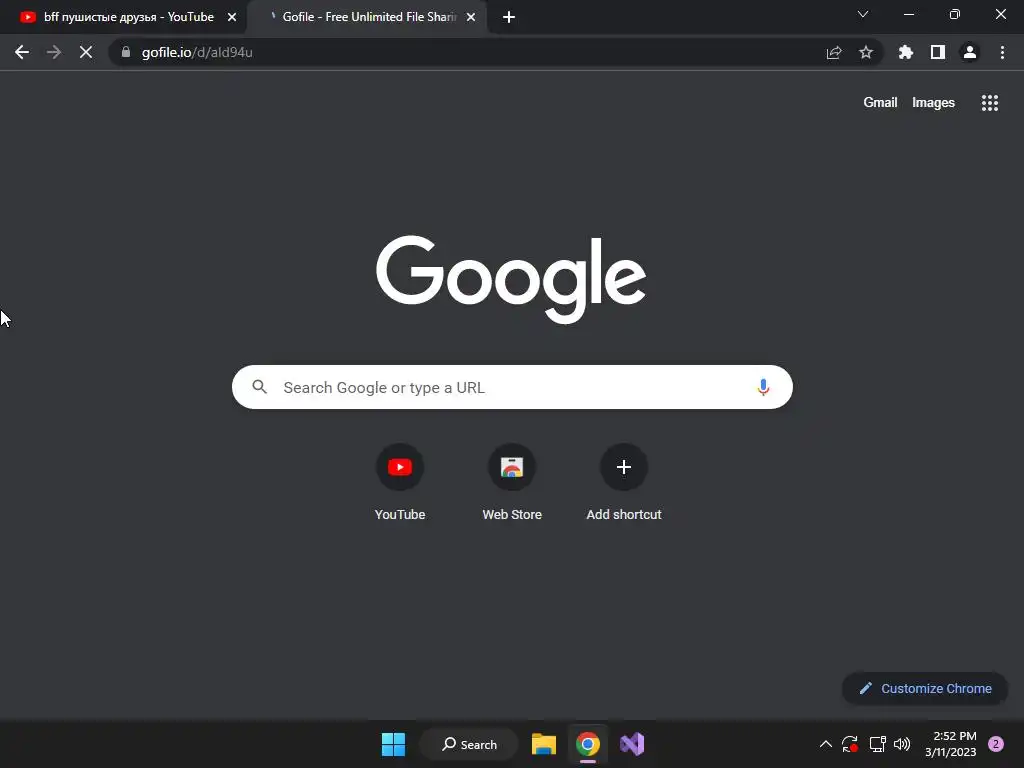
Task: Focus the Search Google or type a URL box
Action: pyautogui.click(x=512, y=387)
